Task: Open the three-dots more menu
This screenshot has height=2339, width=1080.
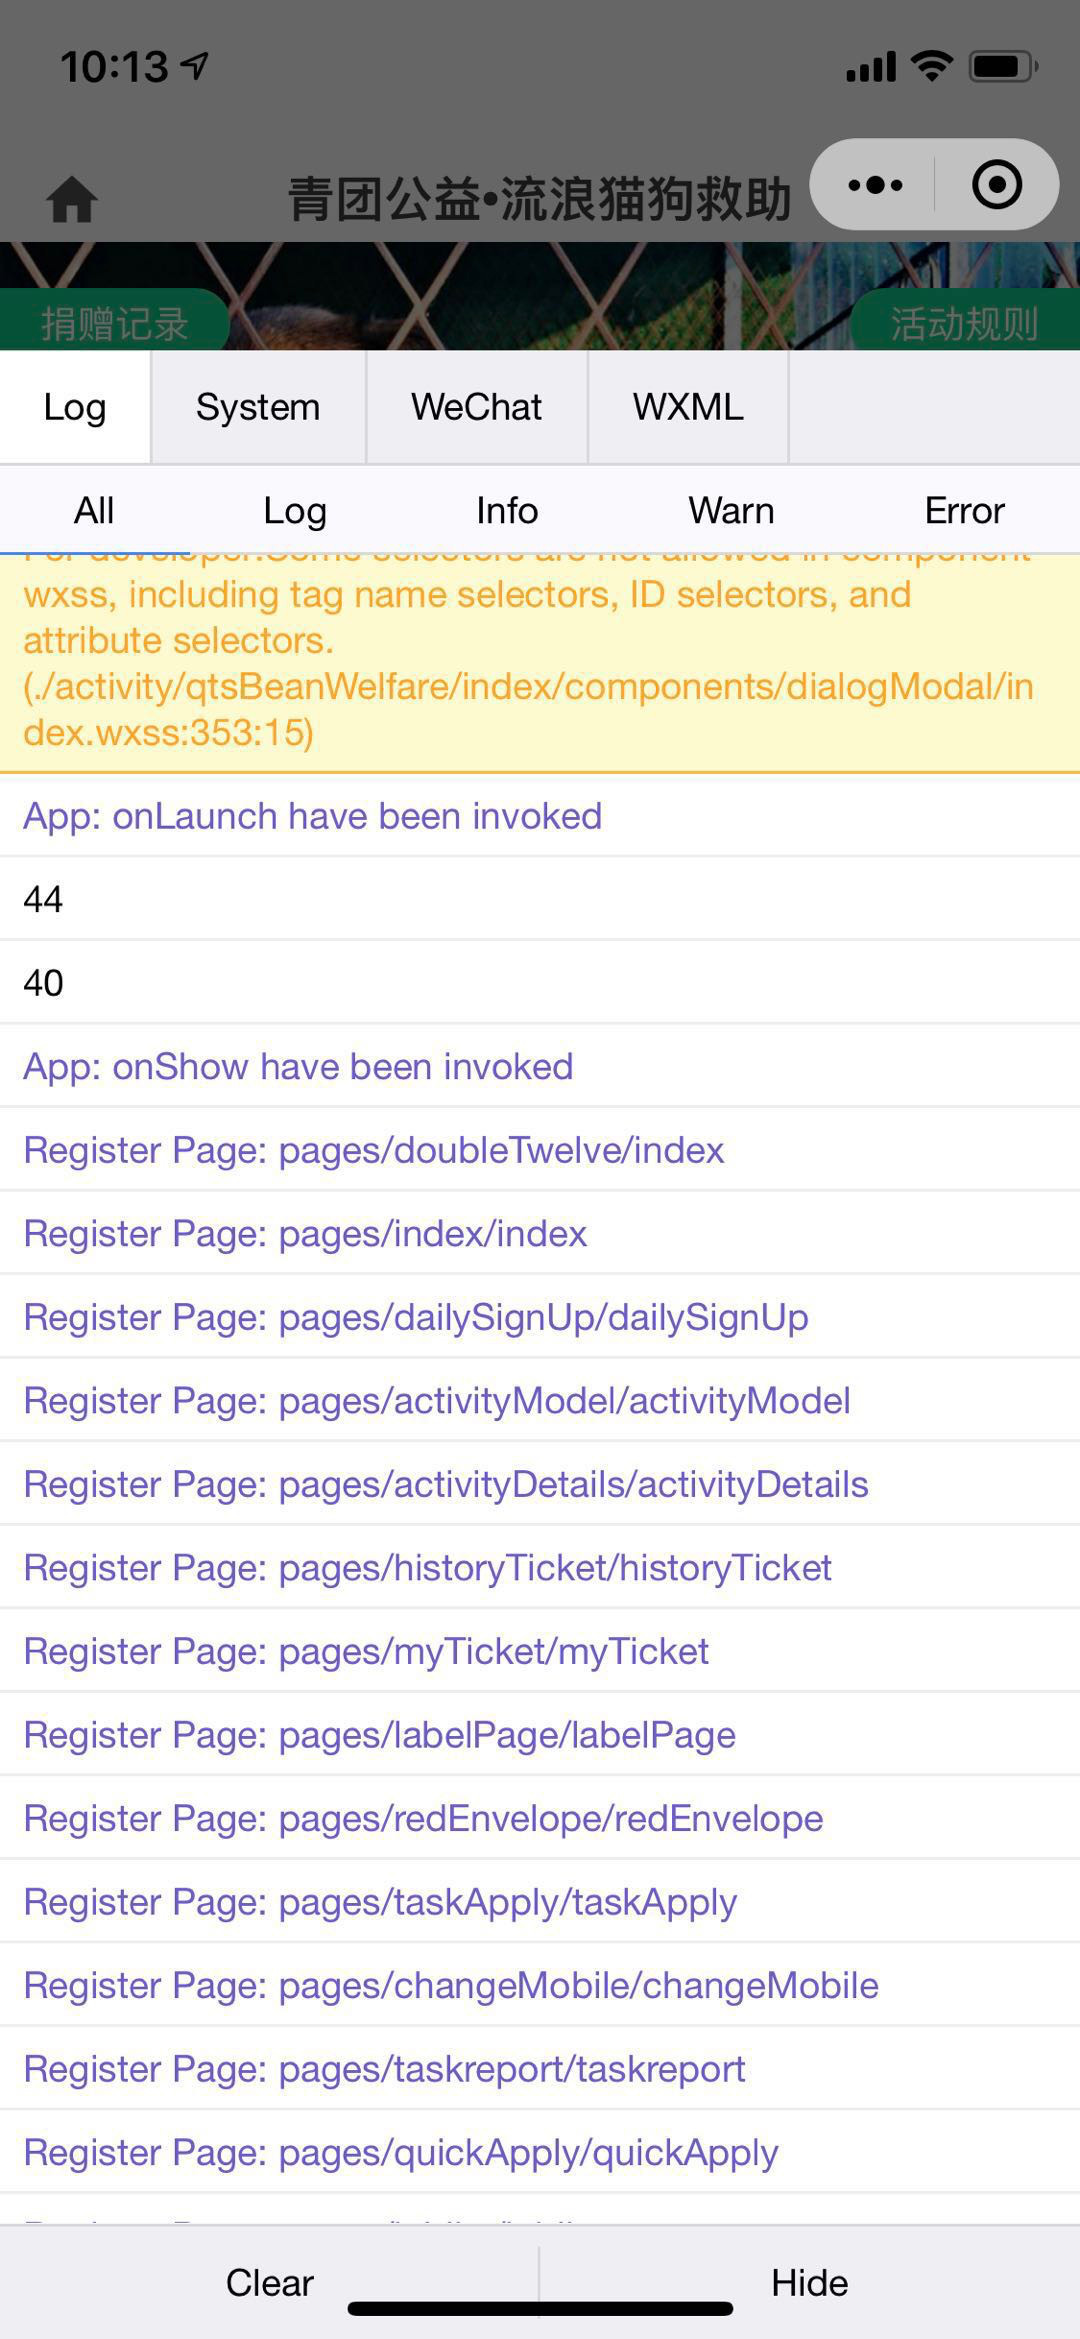Action: click(x=875, y=185)
